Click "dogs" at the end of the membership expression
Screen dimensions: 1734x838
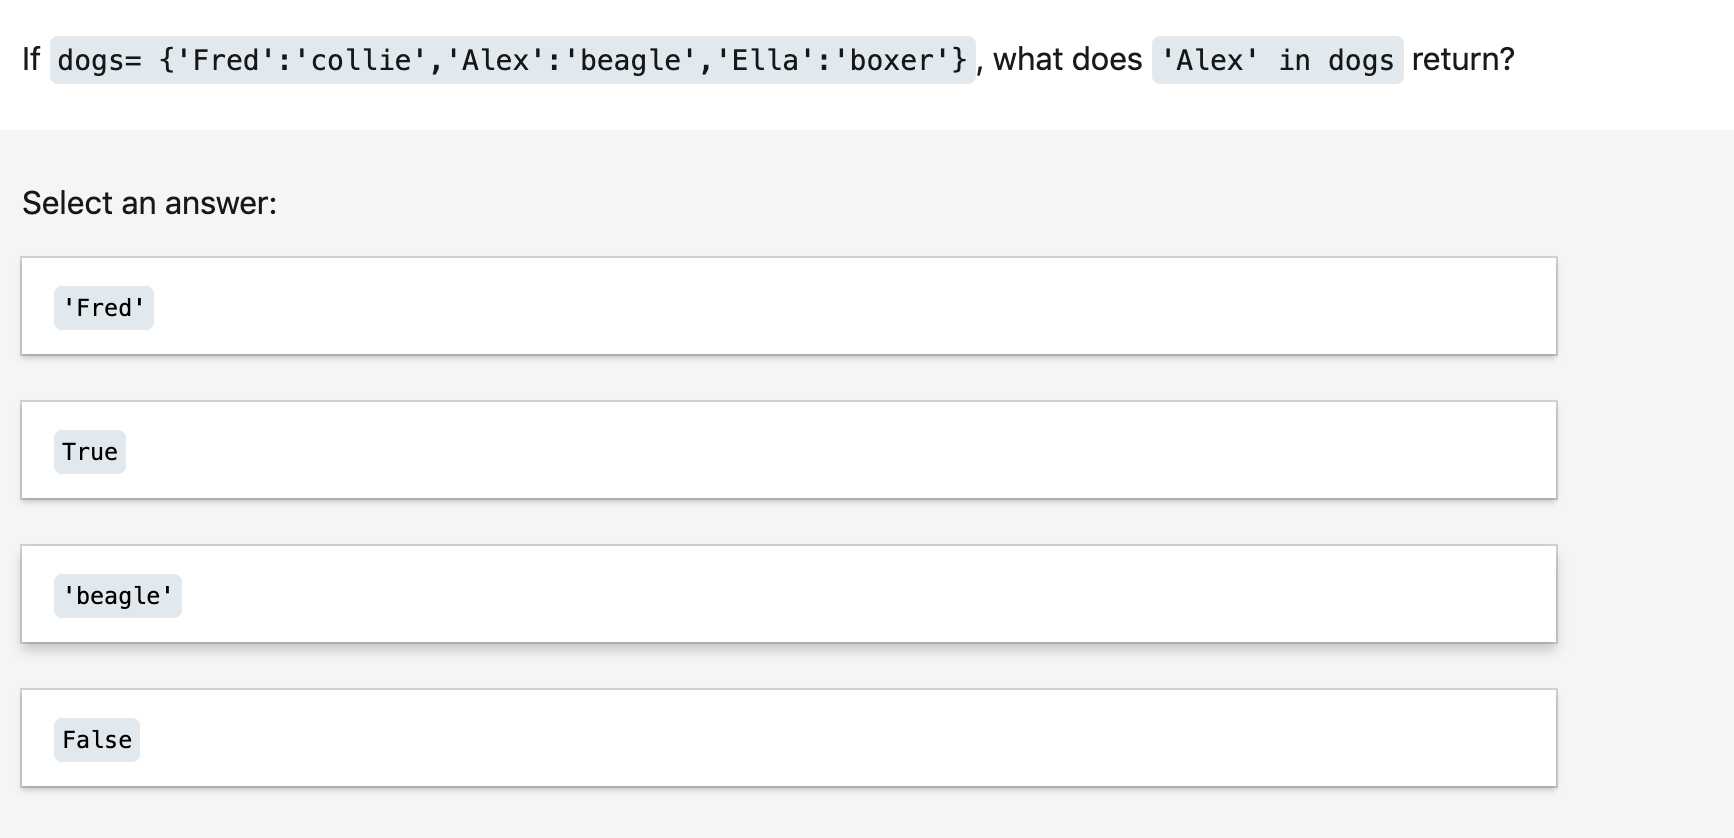tap(1360, 60)
